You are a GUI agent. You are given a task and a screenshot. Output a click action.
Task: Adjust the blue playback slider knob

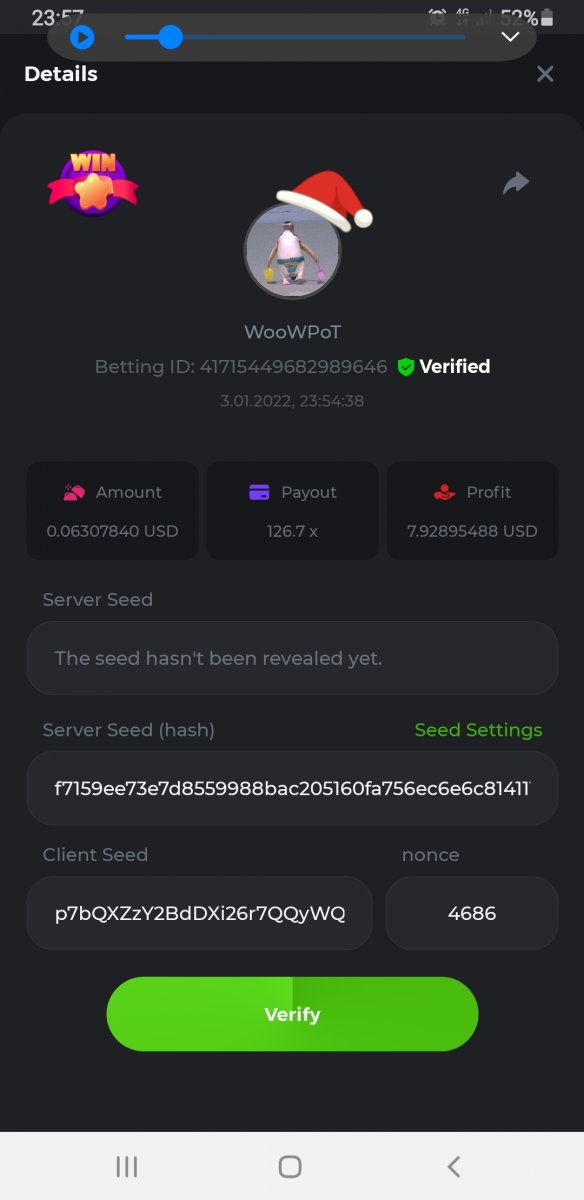(x=171, y=37)
